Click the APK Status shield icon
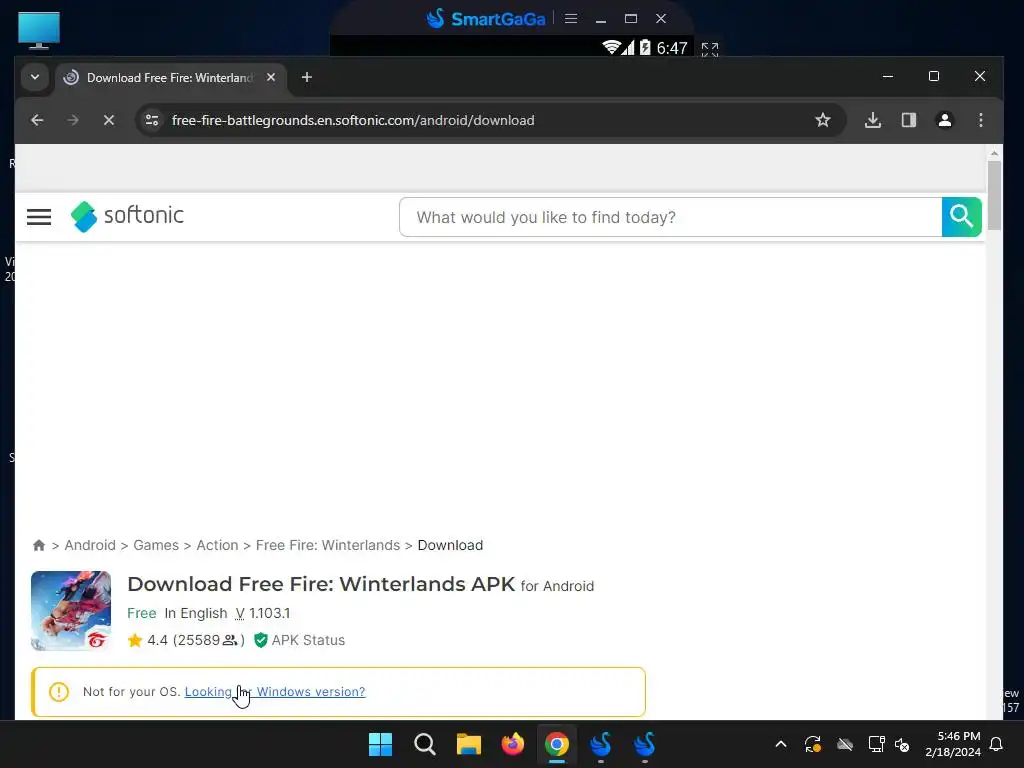1024x768 pixels. [x=261, y=640]
